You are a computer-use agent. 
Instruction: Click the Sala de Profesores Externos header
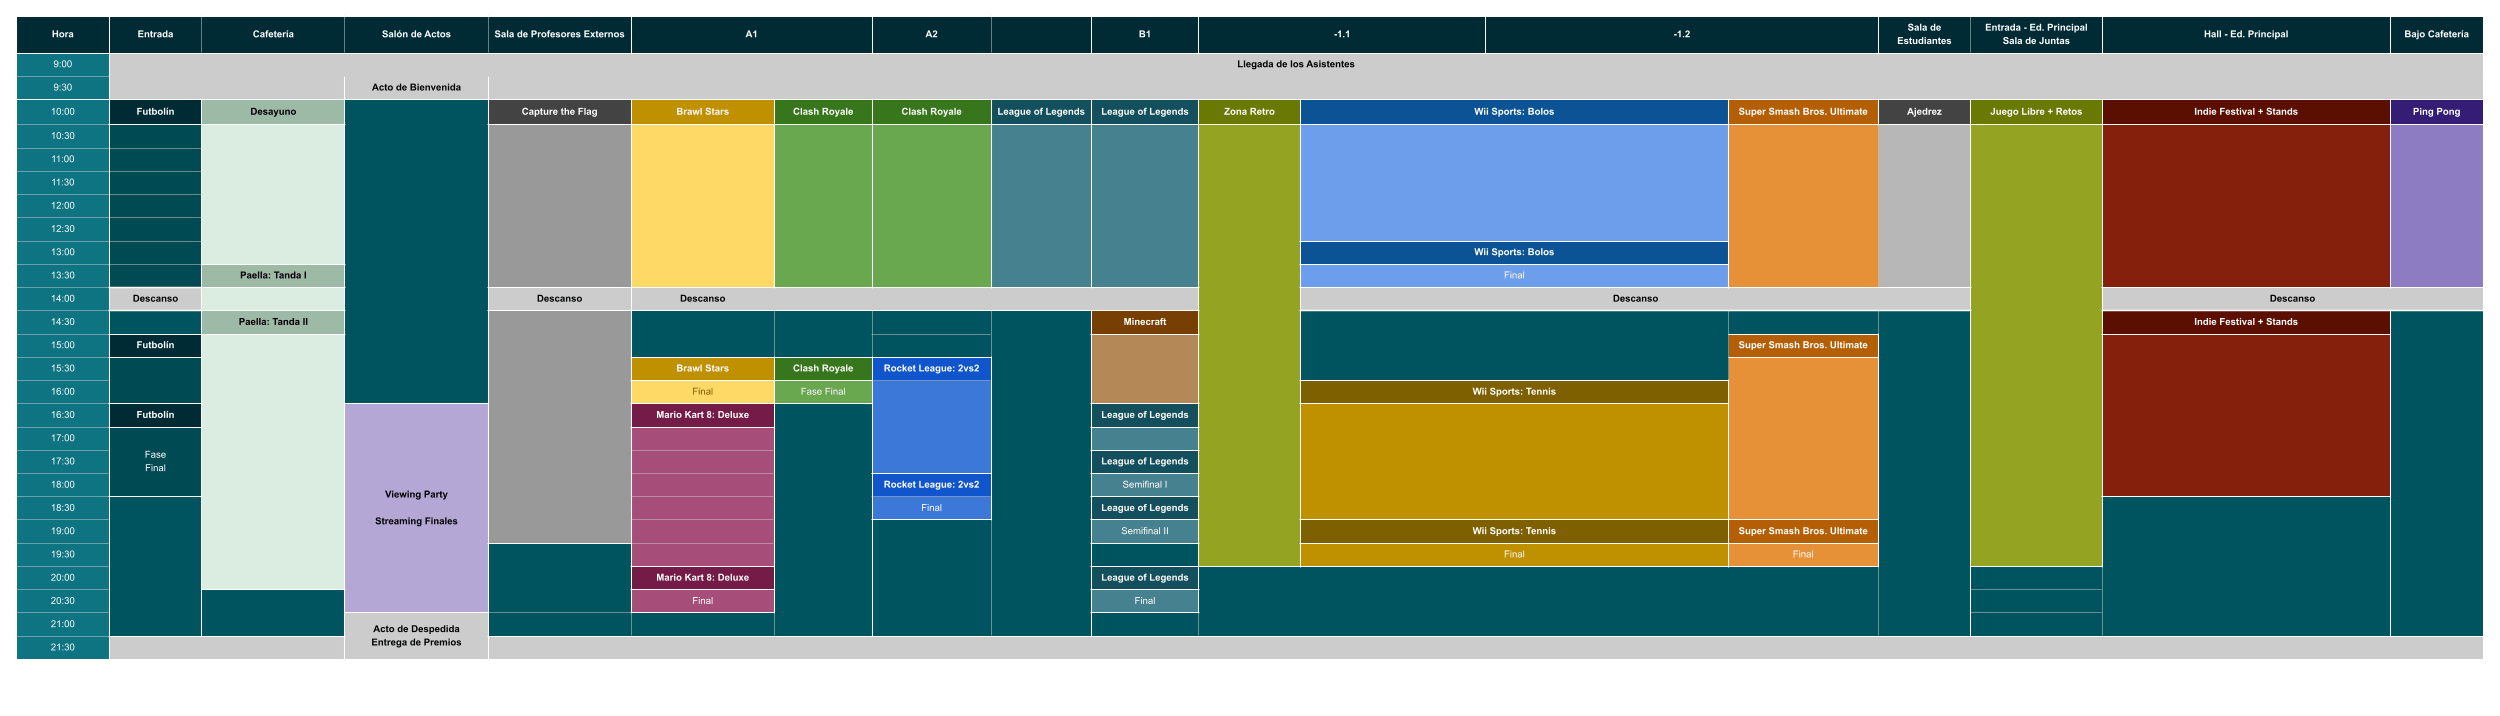pyautogui.click(x=559, y=34)
